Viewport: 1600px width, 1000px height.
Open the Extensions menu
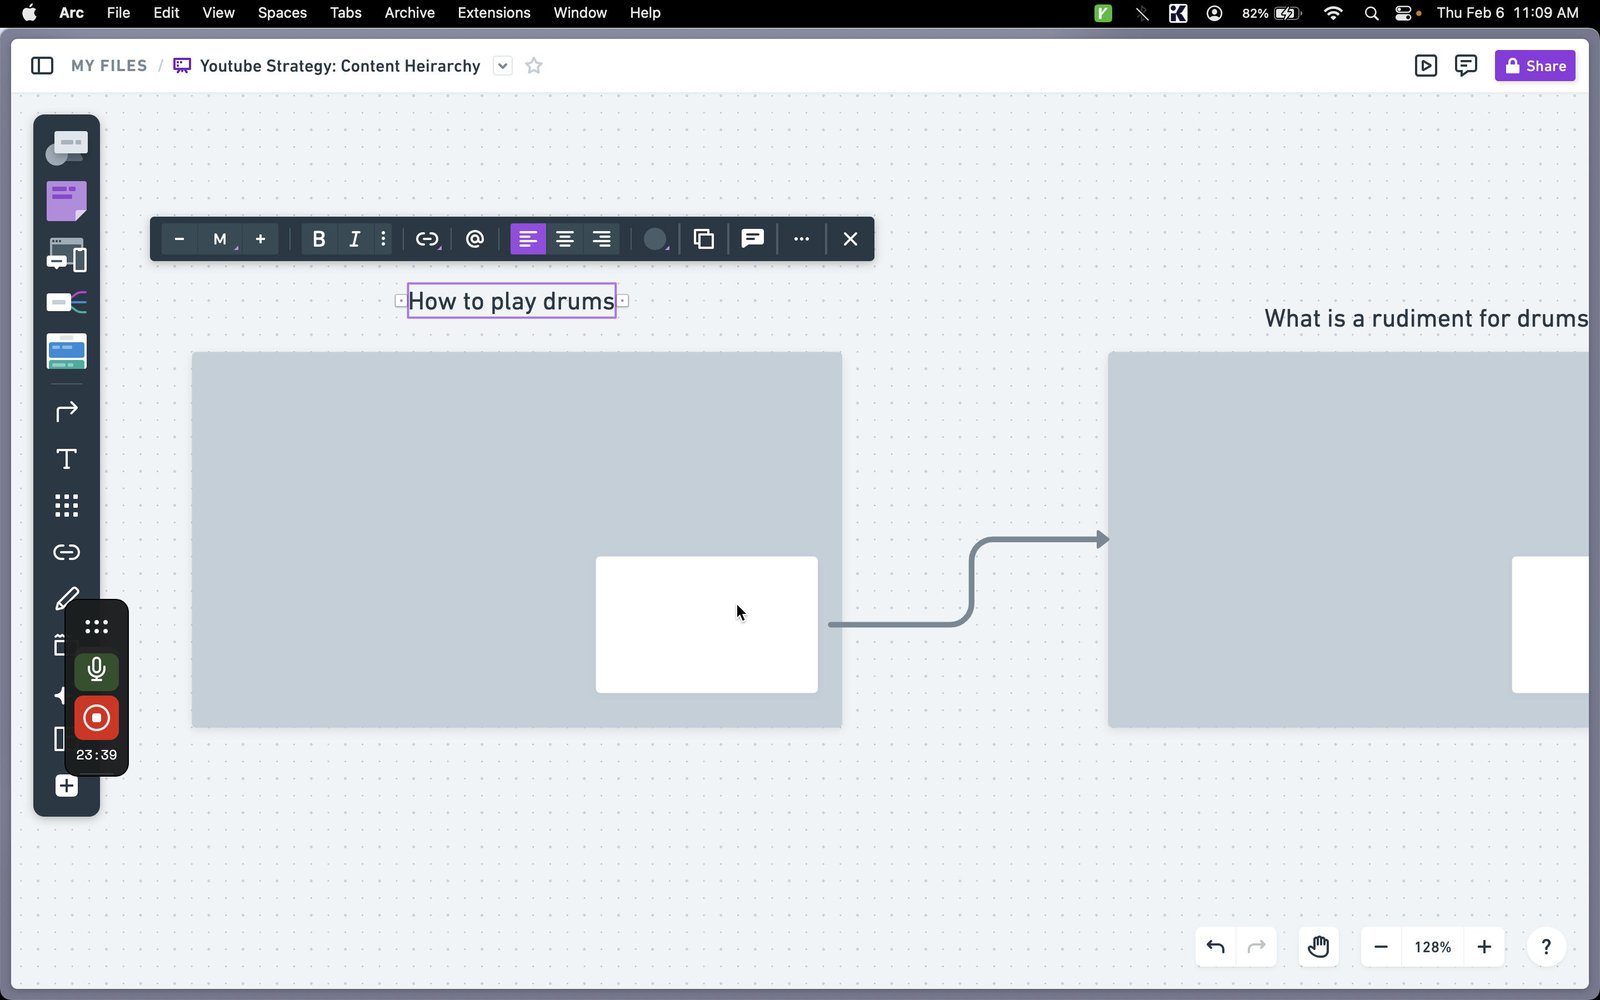pyautogui.click(x=494, y=13)
